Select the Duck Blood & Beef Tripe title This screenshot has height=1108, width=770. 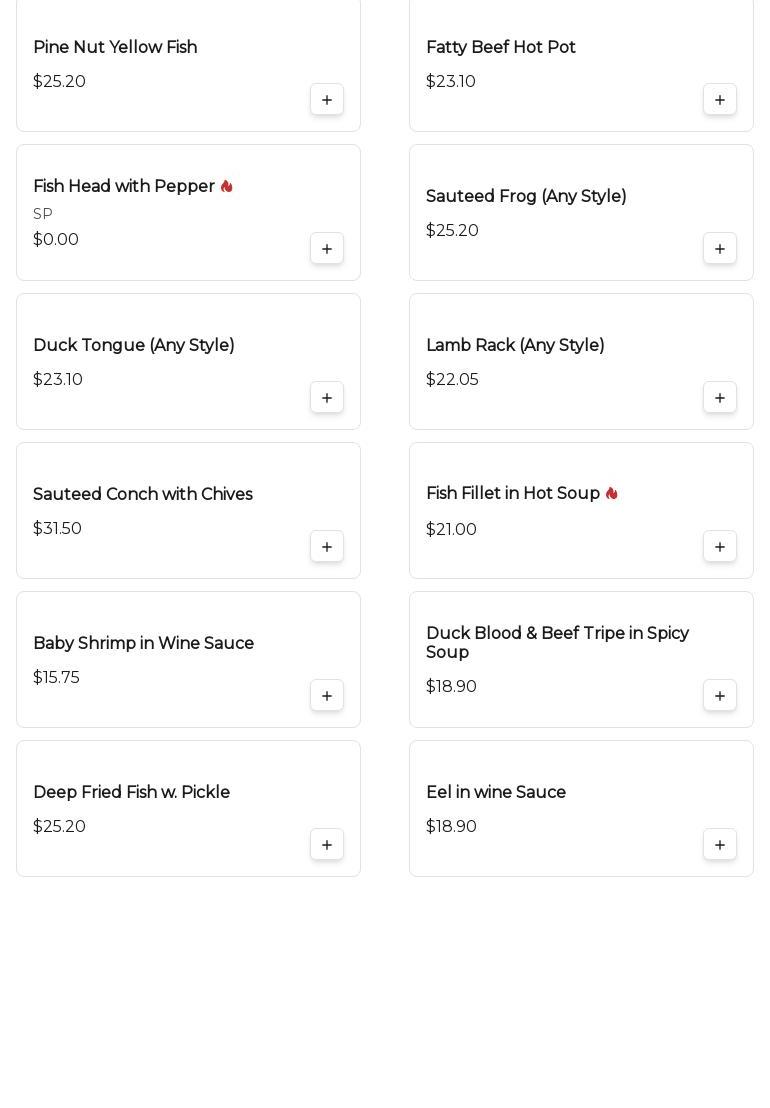pyautogui.click(x=557, y=643)
